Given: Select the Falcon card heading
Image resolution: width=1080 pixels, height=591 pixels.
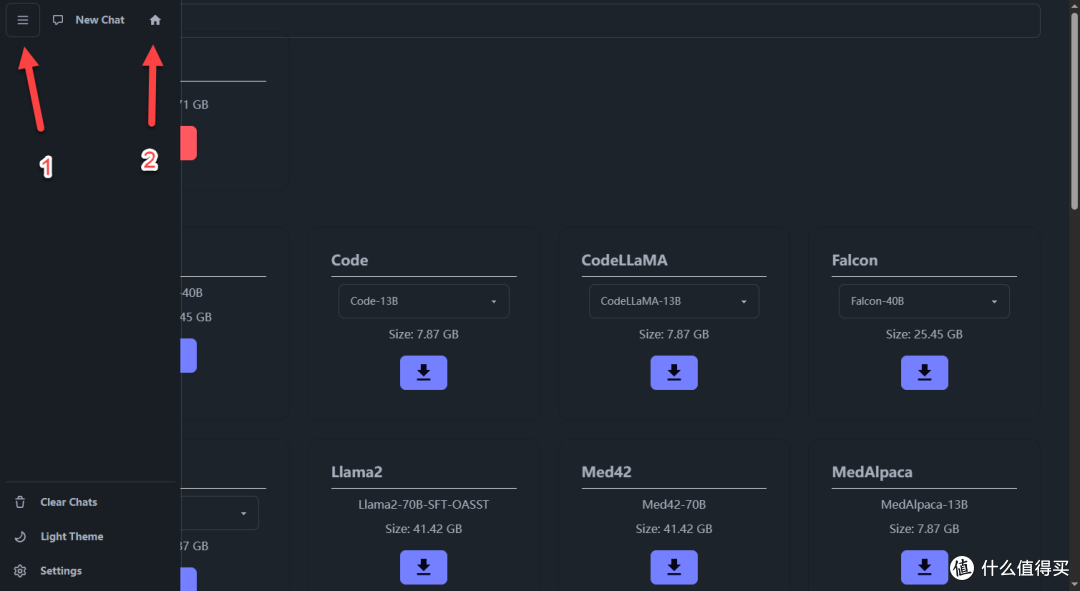Looking at the screenshot, I should click(x=855, y=260).
